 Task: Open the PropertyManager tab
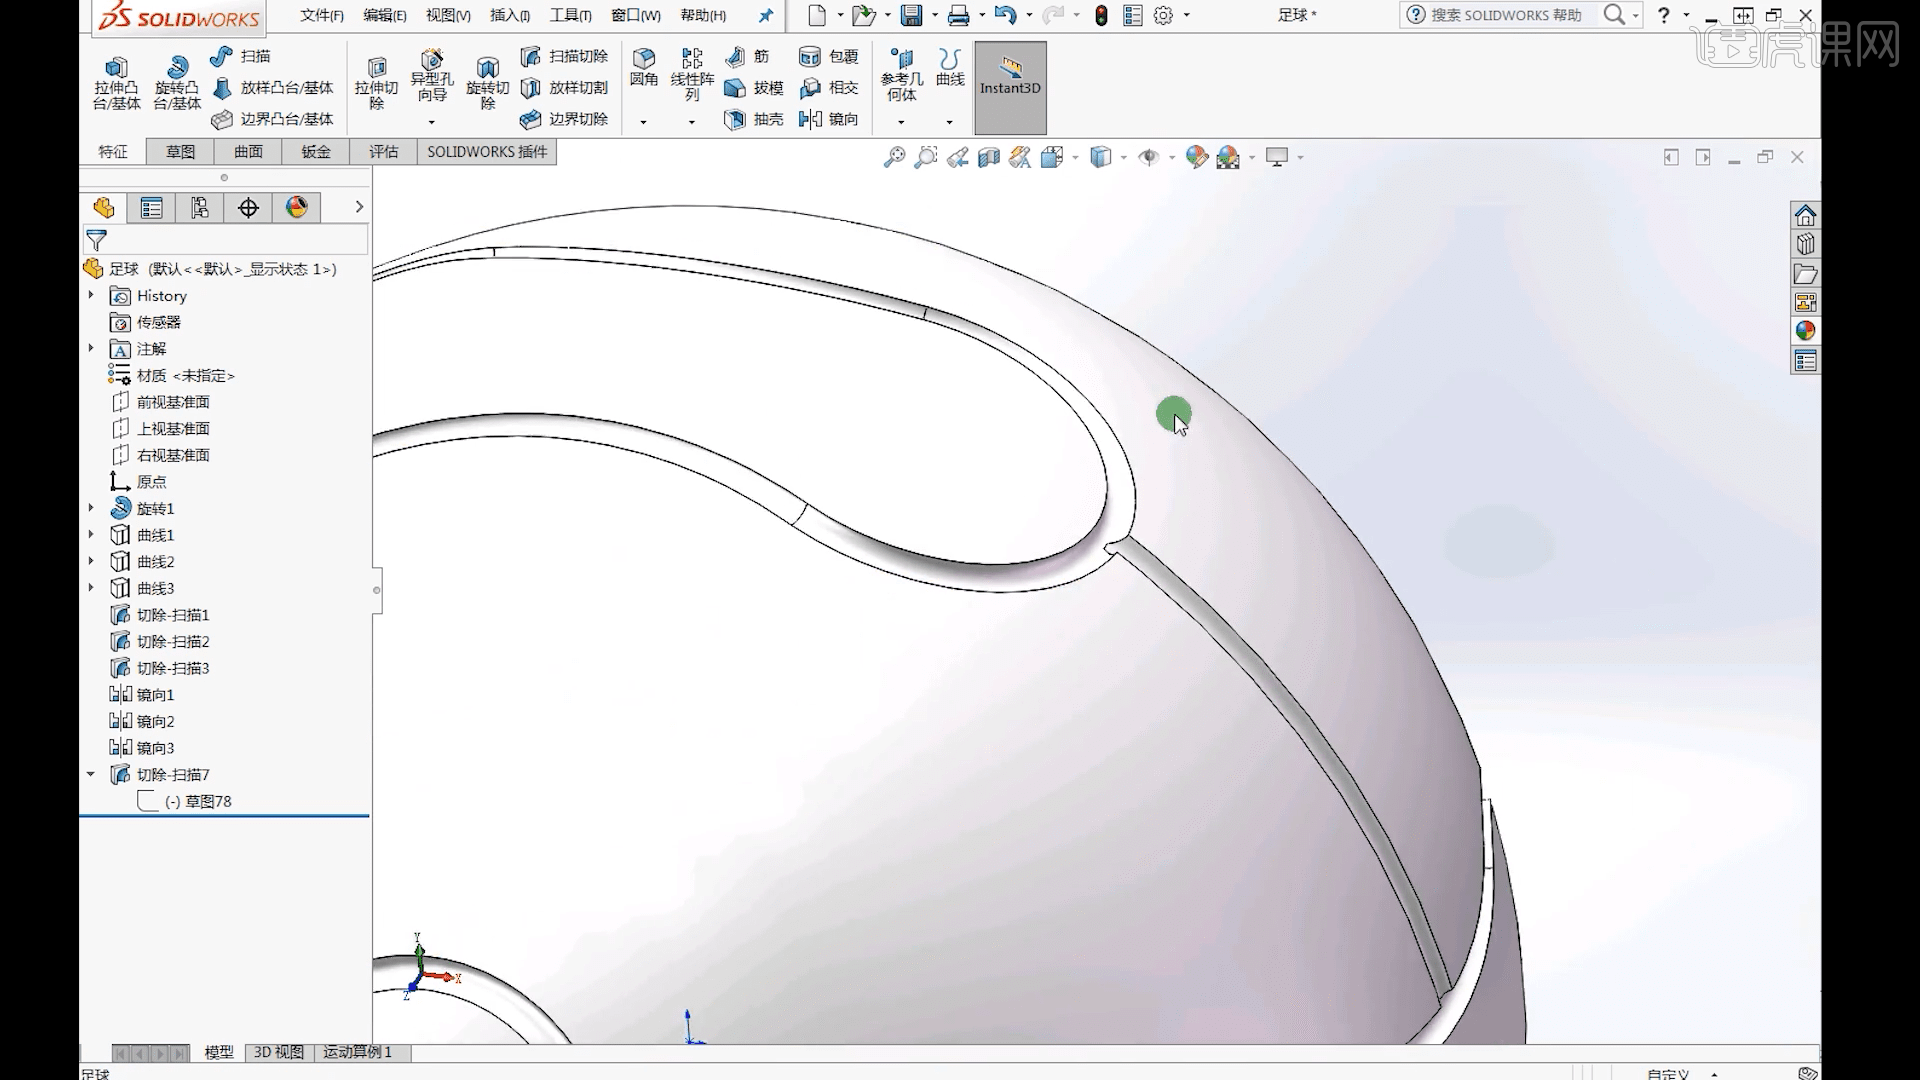tap(152, 207)
